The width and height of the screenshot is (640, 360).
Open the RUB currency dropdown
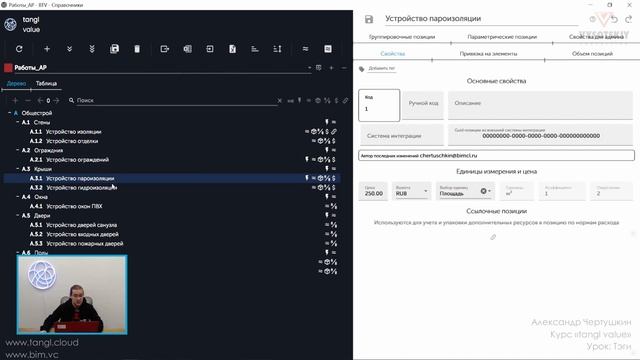(x=411, y=191)
